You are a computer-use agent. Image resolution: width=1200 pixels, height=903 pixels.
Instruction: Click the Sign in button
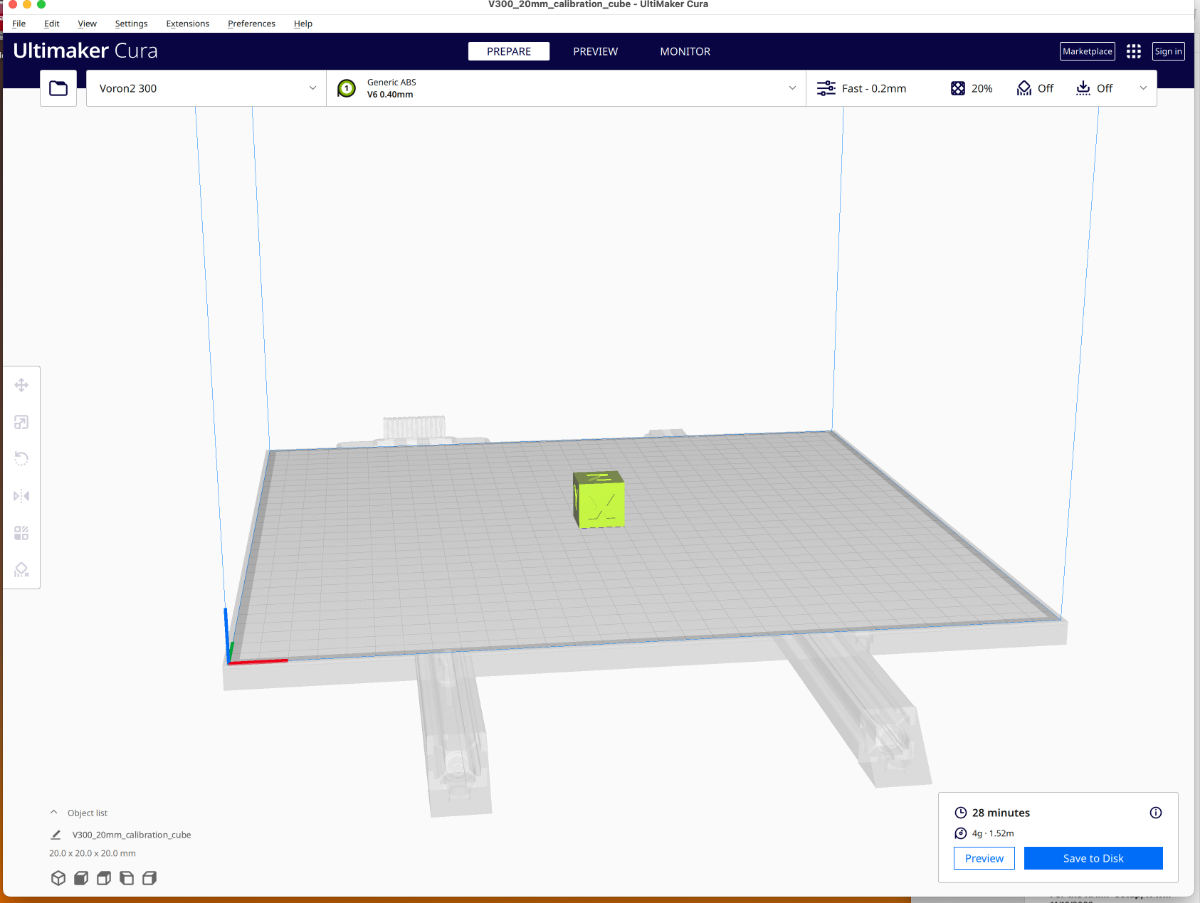pyautogui.click(x=1168, y=52)
